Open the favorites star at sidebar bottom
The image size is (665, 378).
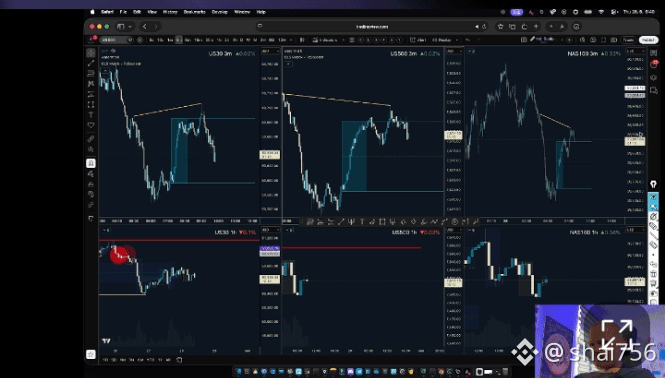point(91,354)
